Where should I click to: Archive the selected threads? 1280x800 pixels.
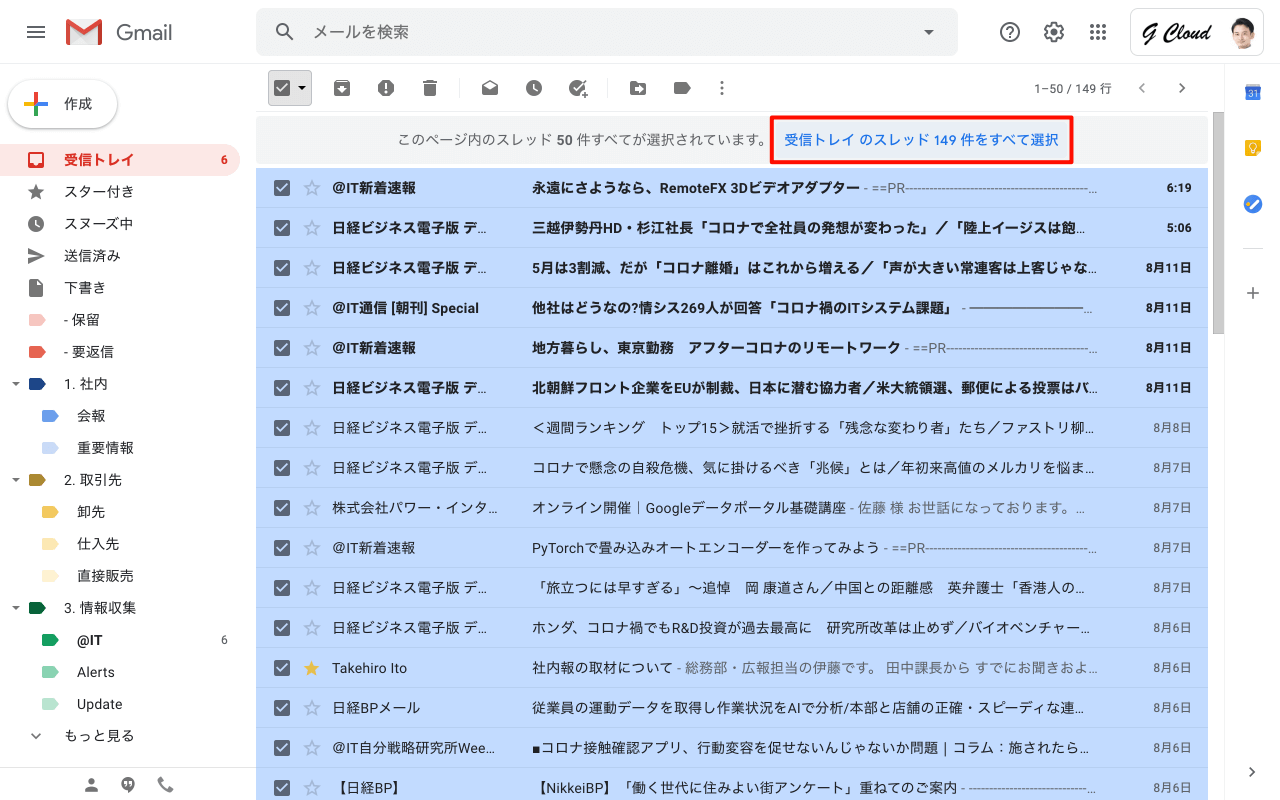pos(342,88)
